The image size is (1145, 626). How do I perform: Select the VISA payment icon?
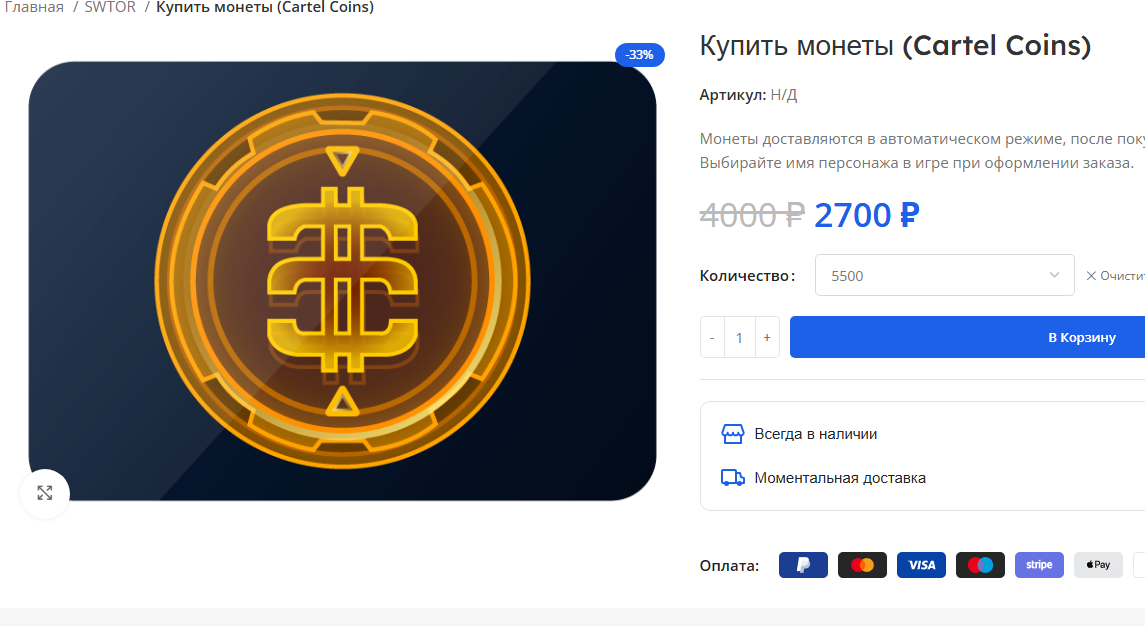point(922,565)
